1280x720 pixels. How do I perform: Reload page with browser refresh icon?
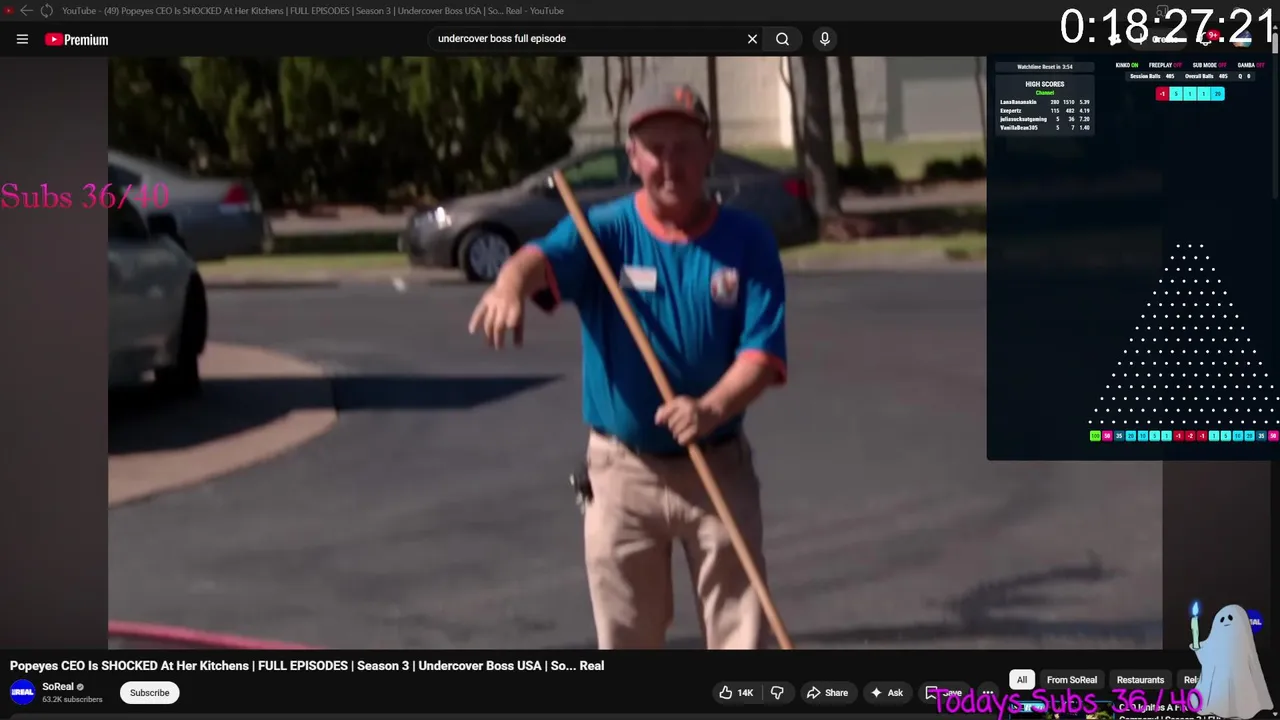pos(46,10)
